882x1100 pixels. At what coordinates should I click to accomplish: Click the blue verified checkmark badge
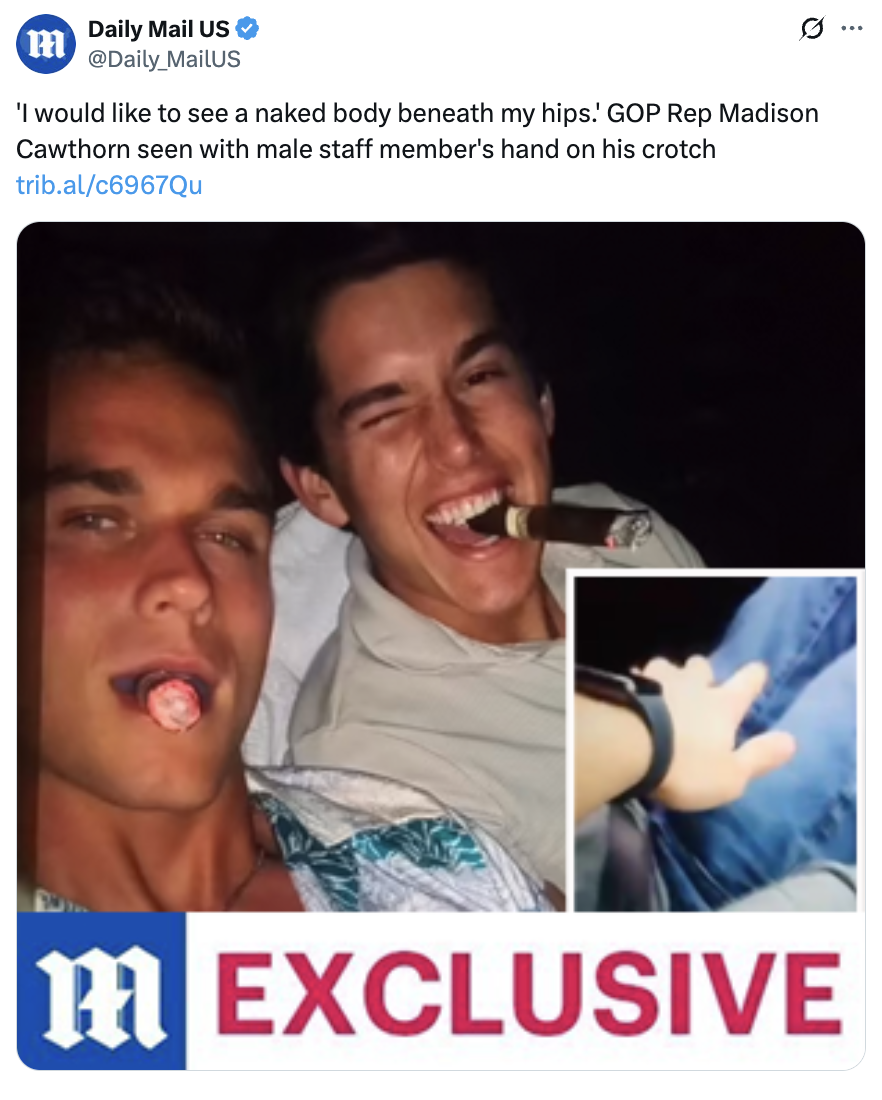click(247, 29)
